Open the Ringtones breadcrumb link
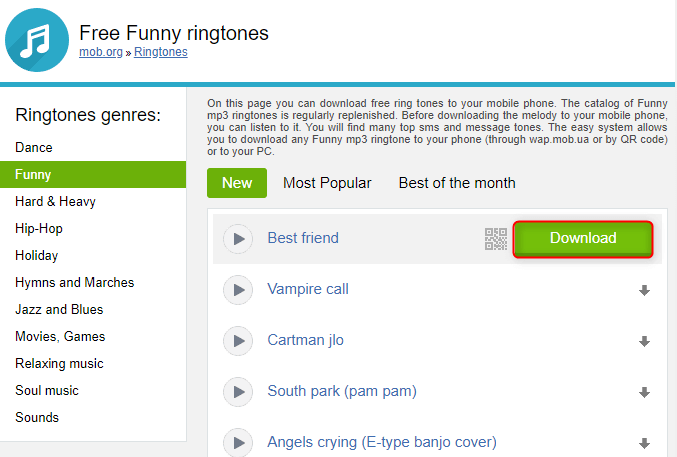Screen dimensions: 677x457 [x=161, y=52]
